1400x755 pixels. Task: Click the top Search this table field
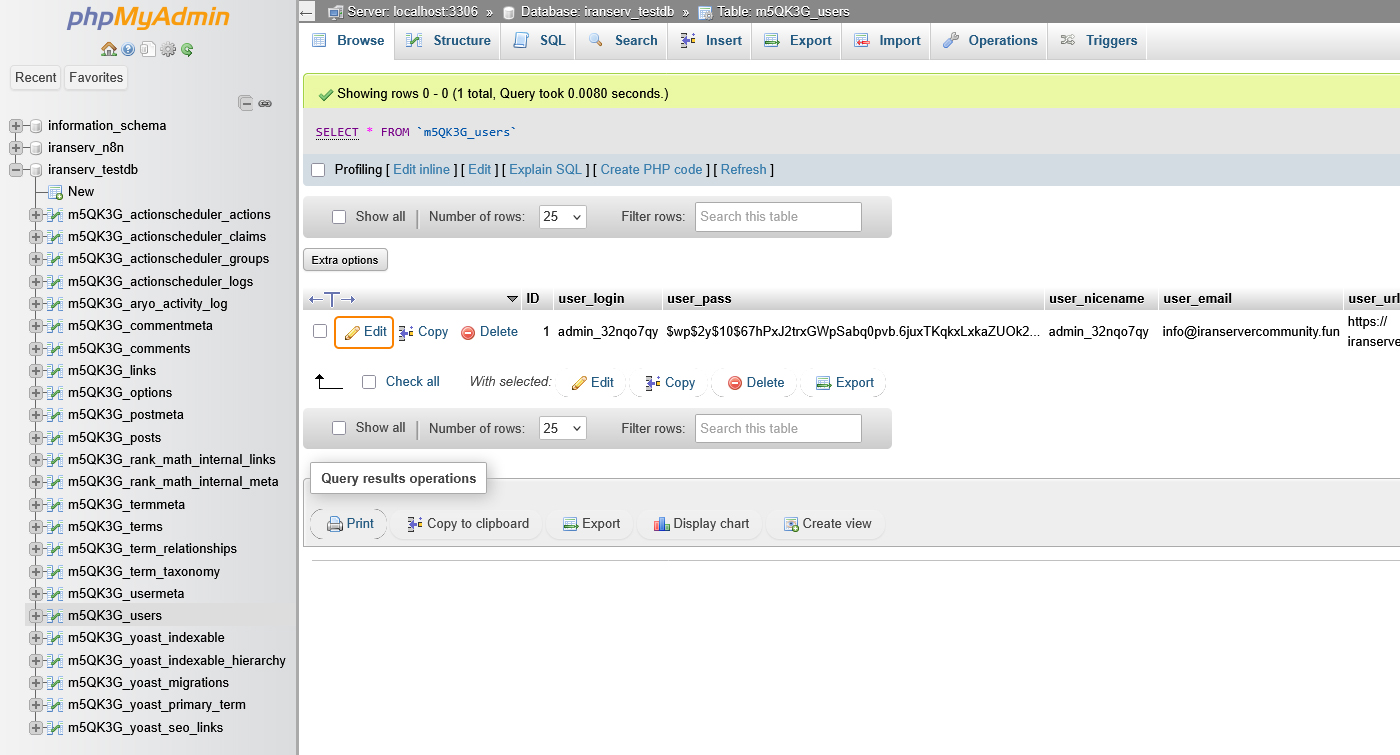pyautogui.click(x=777, y=217)
